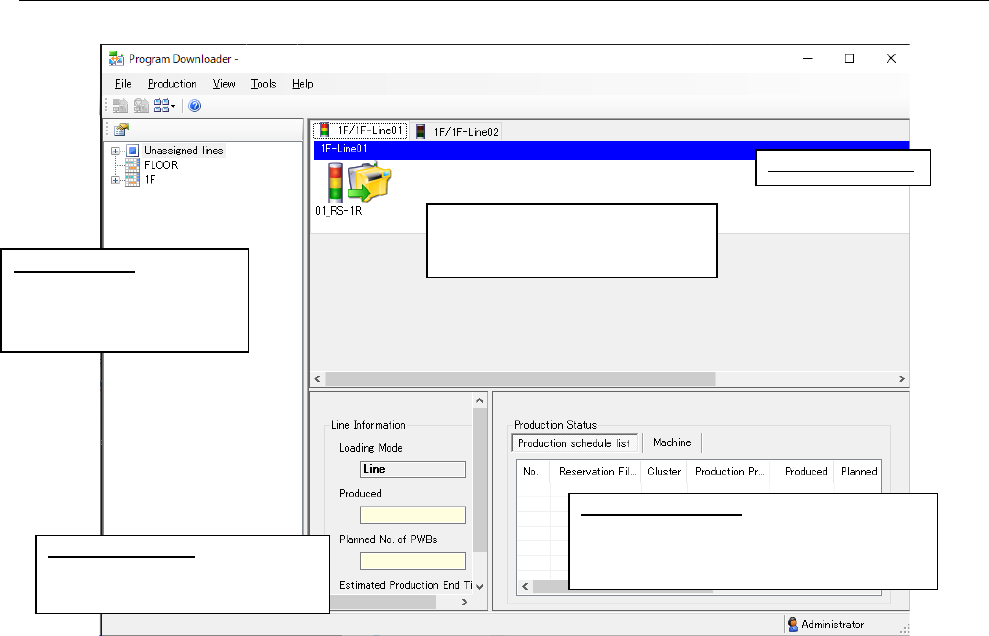Select the Production schedule list tab

[x=574, y=443]
